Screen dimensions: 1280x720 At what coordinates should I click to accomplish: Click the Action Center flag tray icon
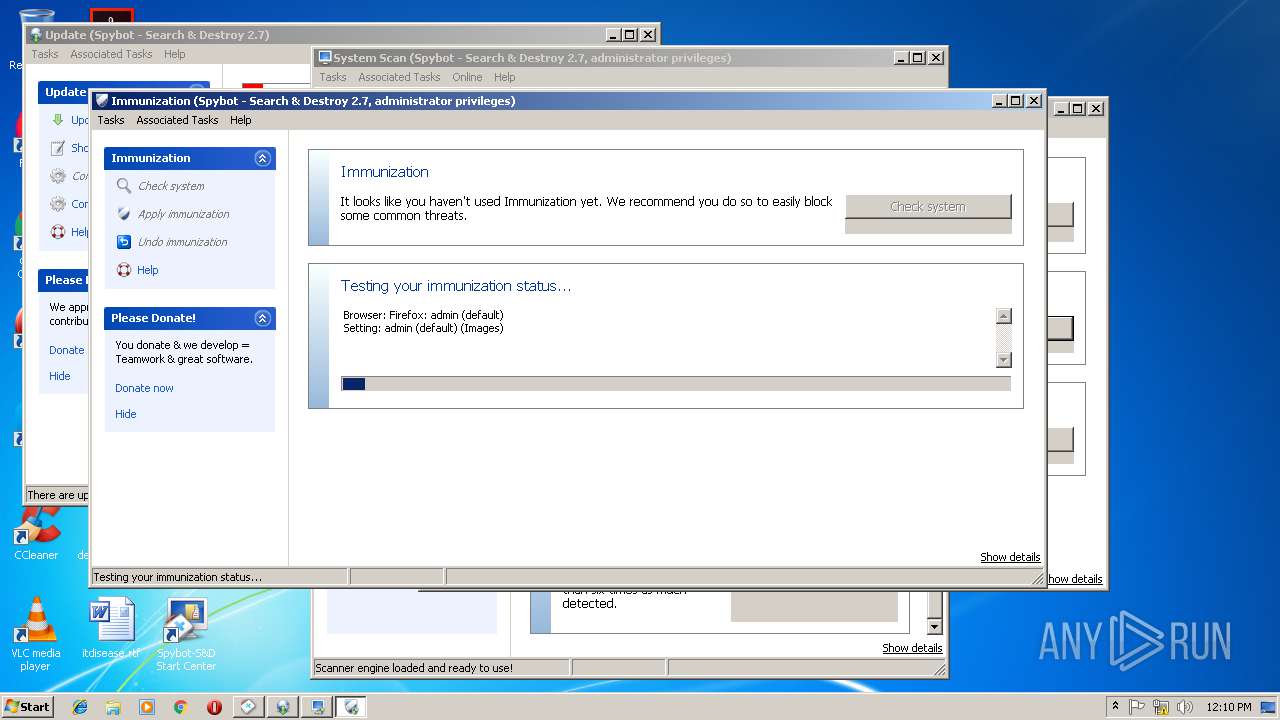pos(1137,707)
